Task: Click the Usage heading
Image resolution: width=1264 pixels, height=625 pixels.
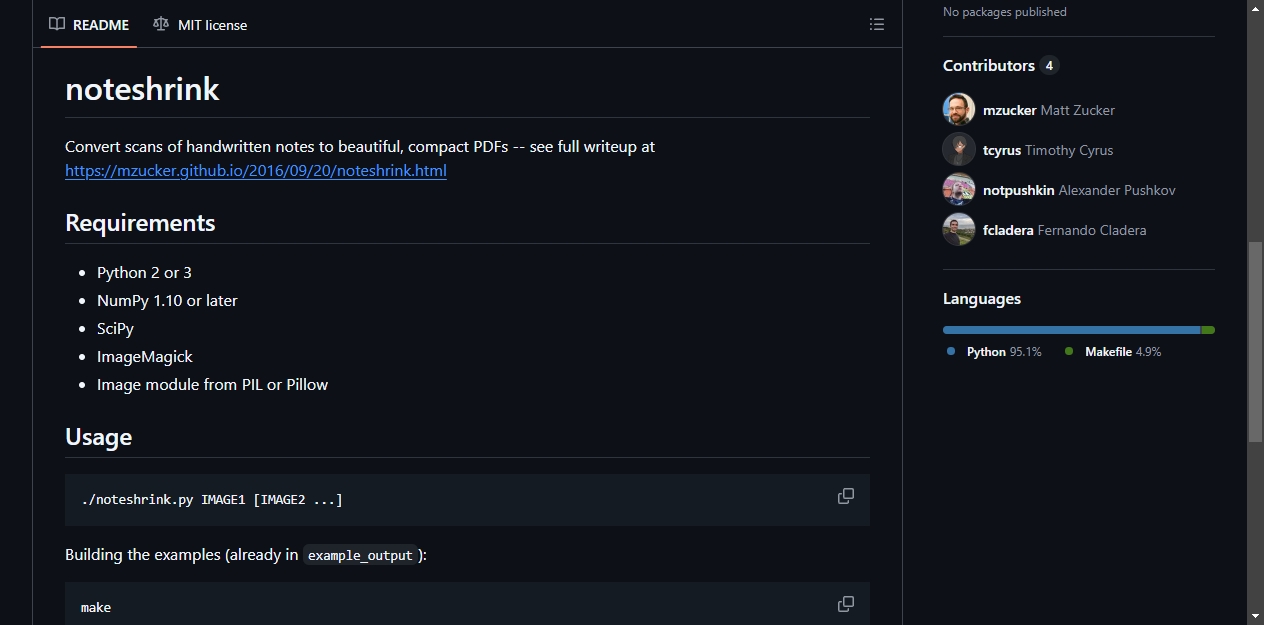Action: tap(98, 437)
